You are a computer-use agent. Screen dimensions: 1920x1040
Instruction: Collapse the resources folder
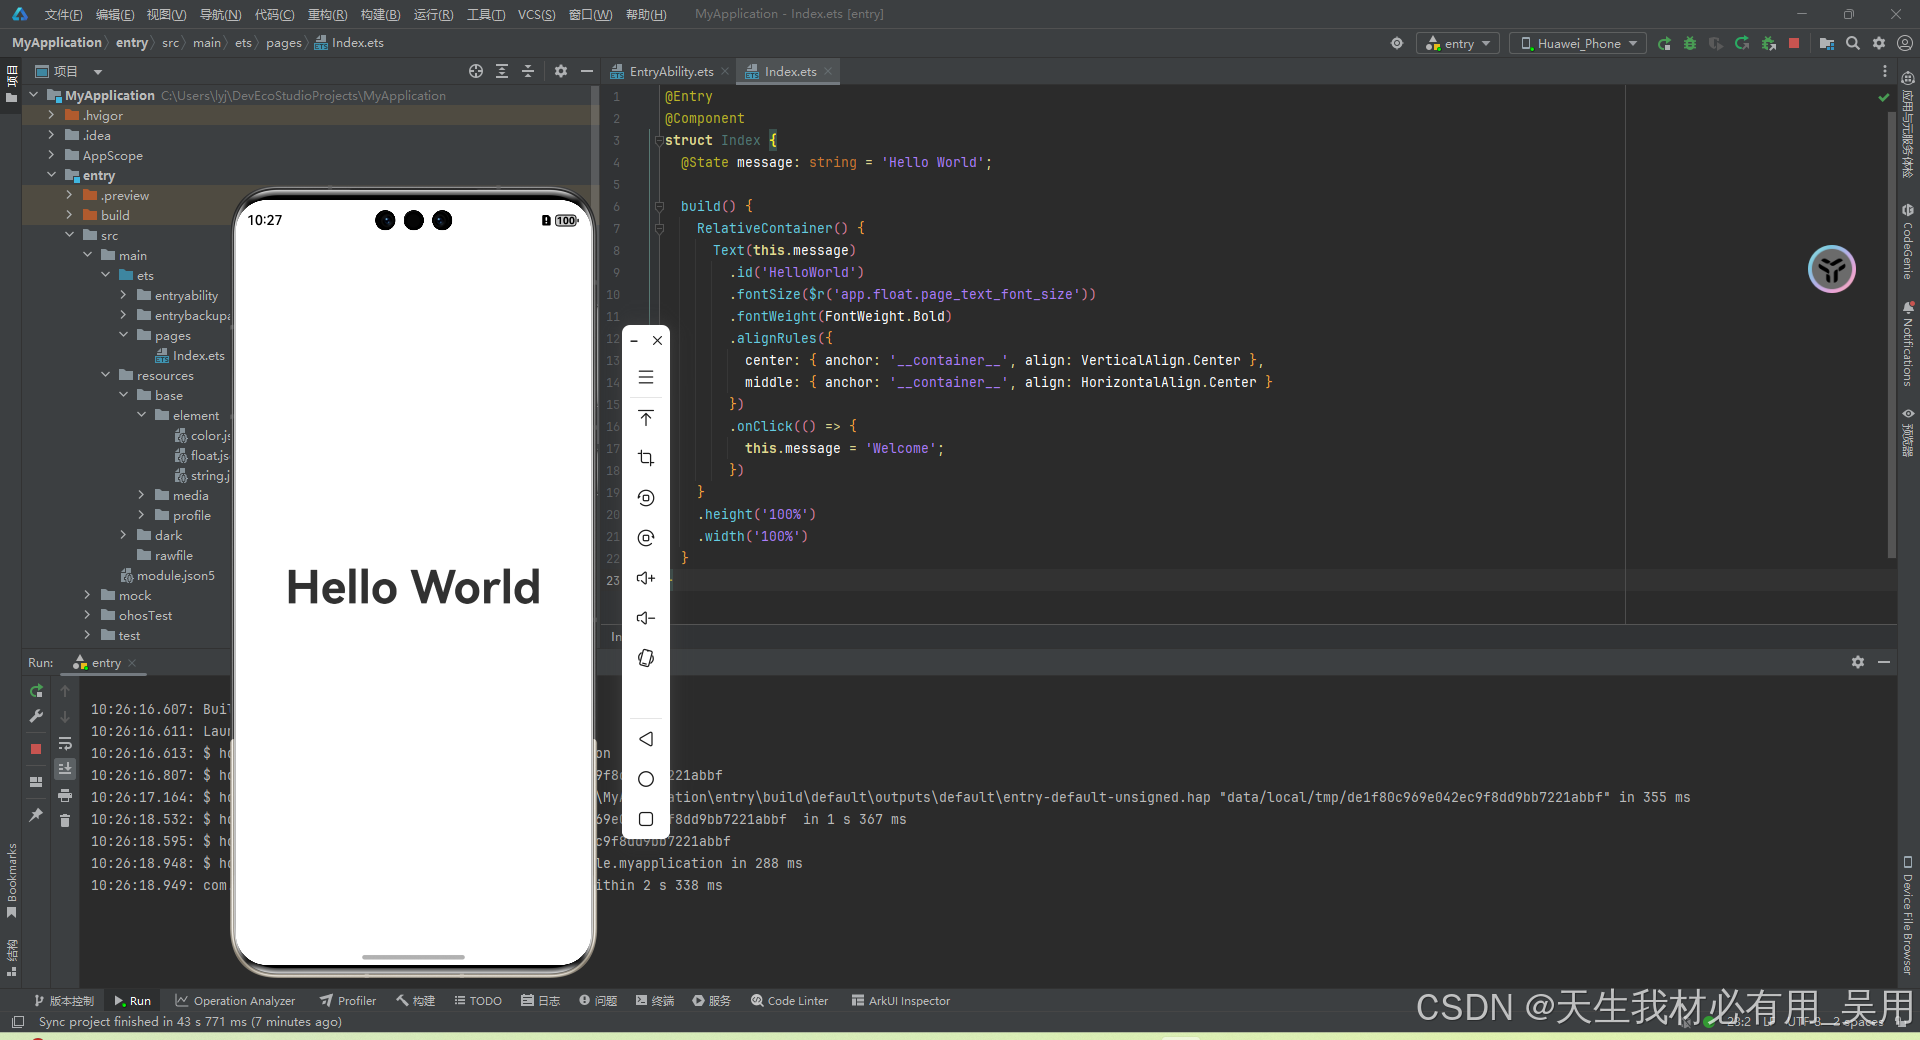pos(106,375)
